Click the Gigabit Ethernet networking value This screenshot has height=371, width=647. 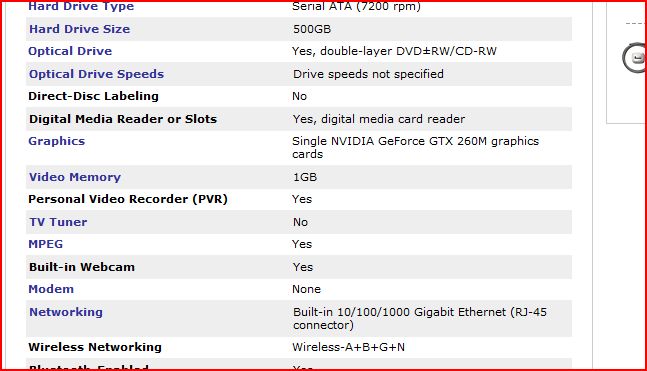point(420,319)
